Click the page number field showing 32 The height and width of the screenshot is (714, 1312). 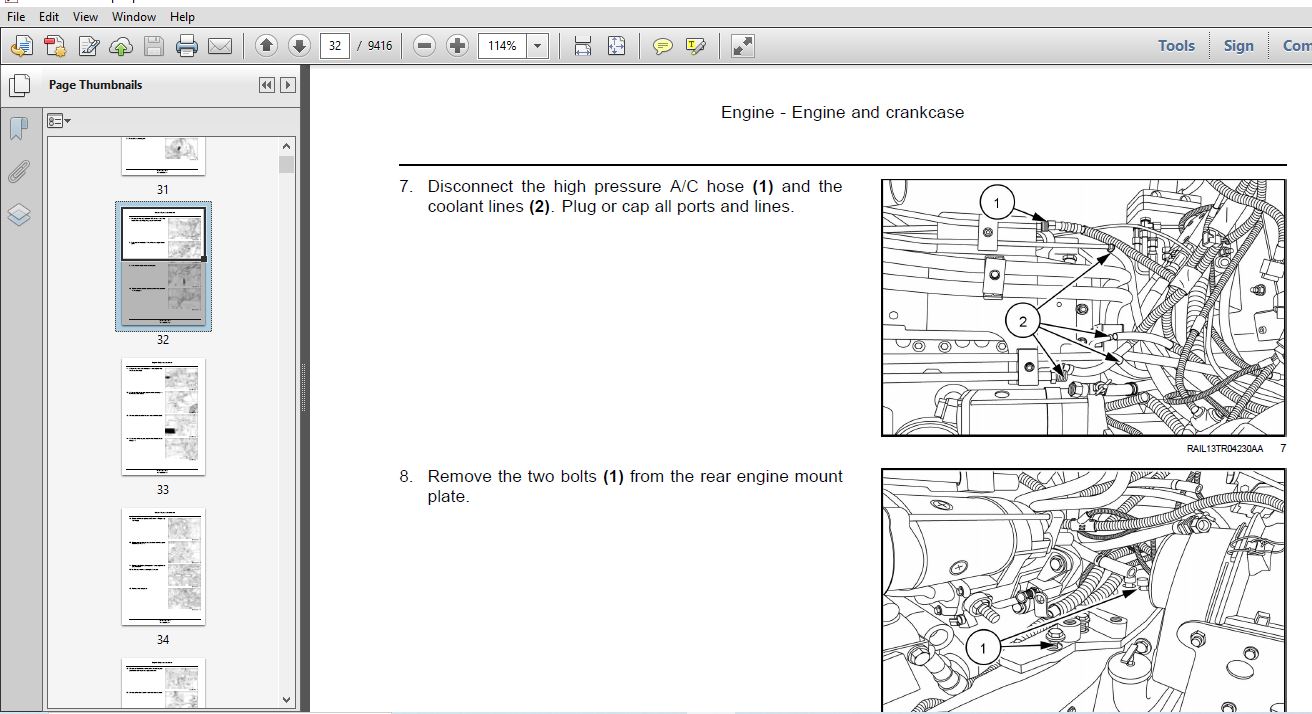[334, 45]
